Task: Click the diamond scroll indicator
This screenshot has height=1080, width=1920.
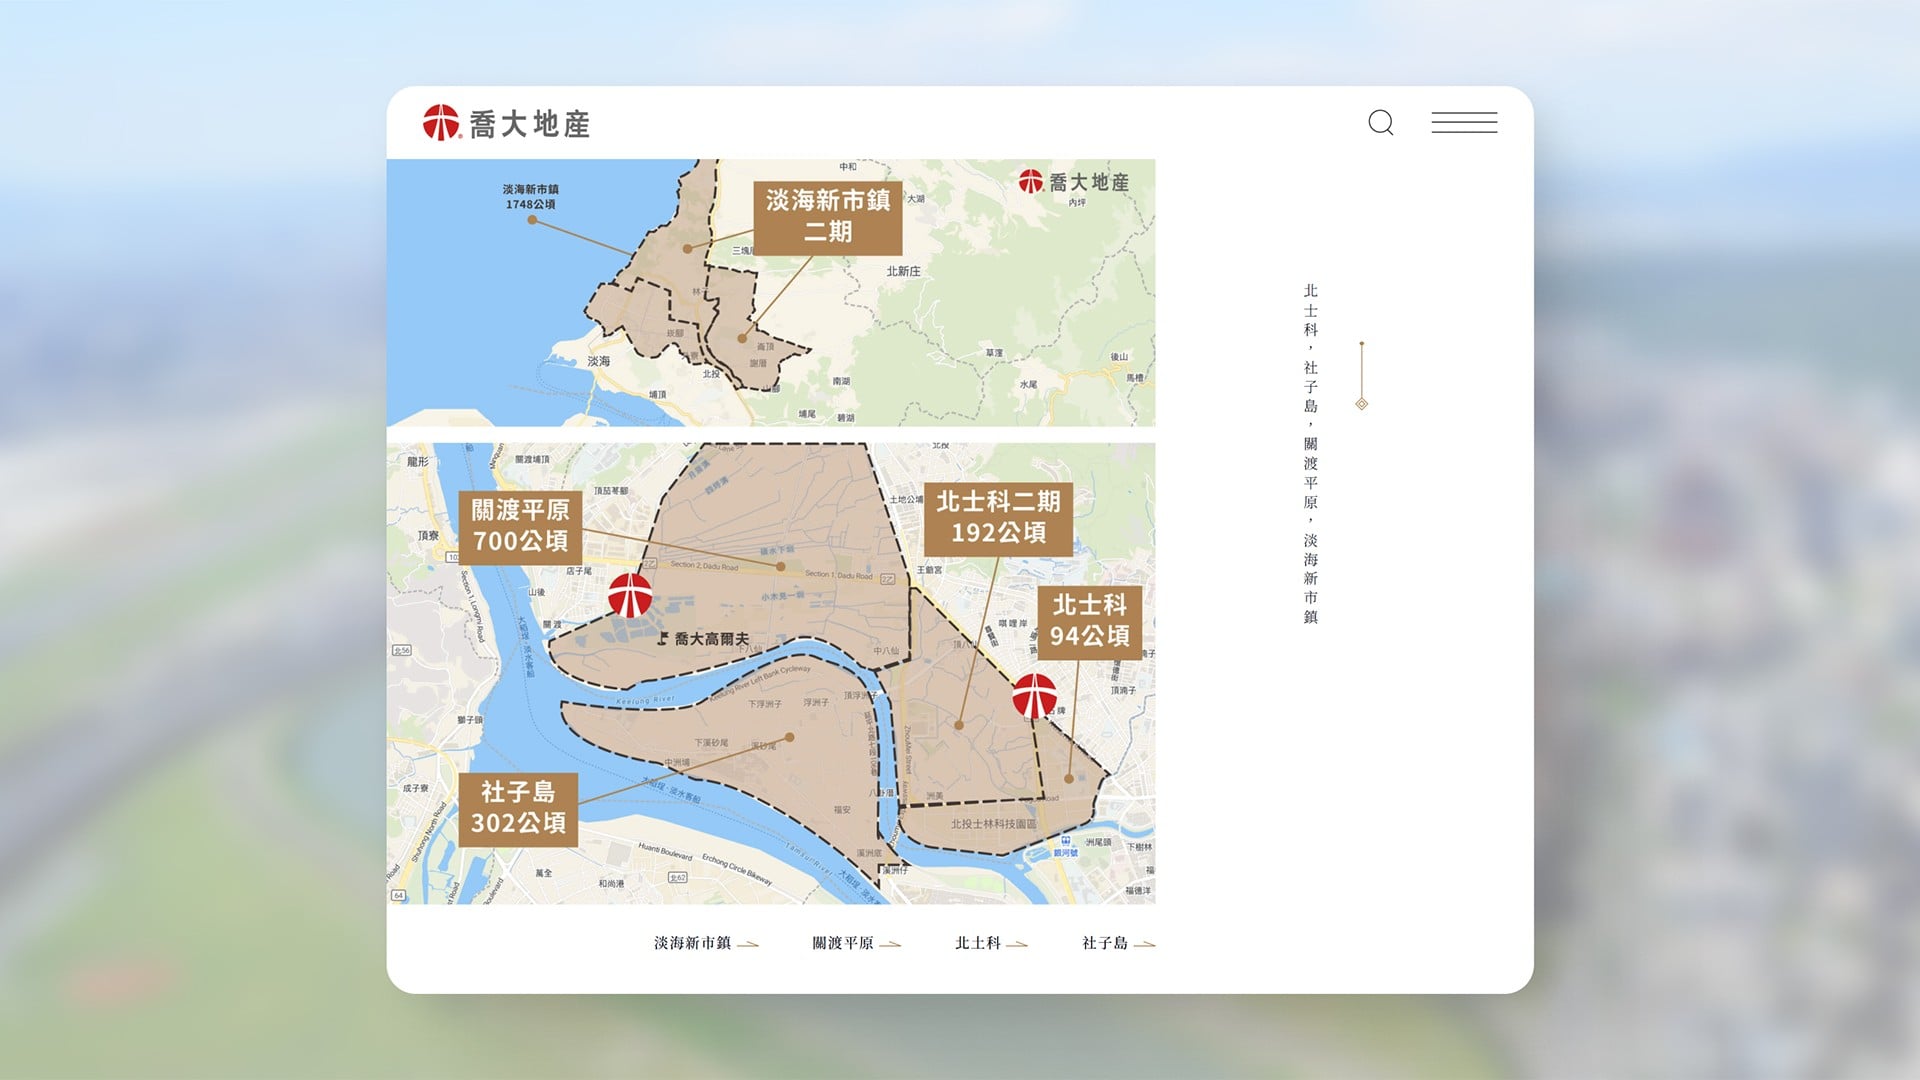Action: 1361,404
